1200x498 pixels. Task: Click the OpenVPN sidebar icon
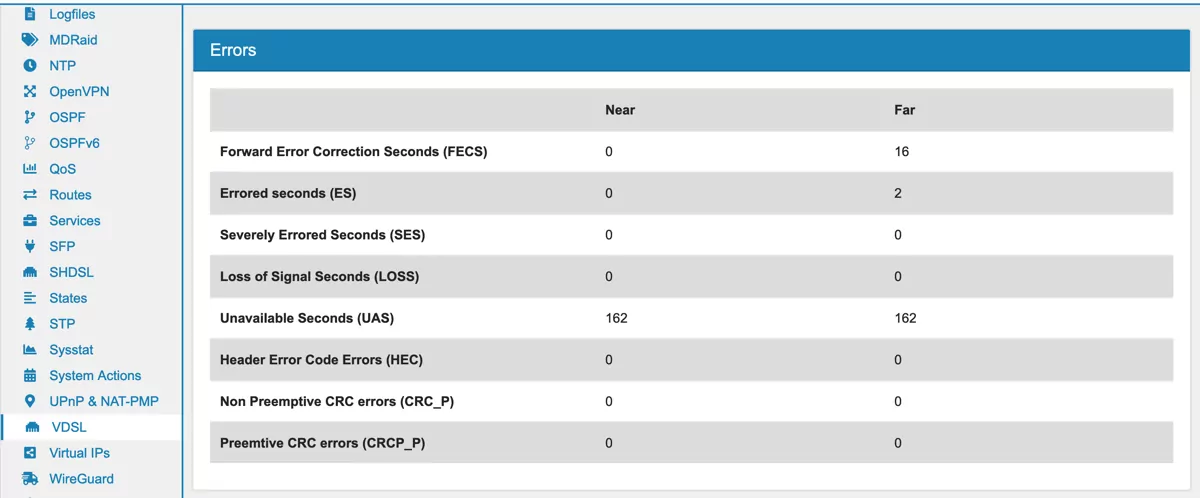(x=30, y=91)
